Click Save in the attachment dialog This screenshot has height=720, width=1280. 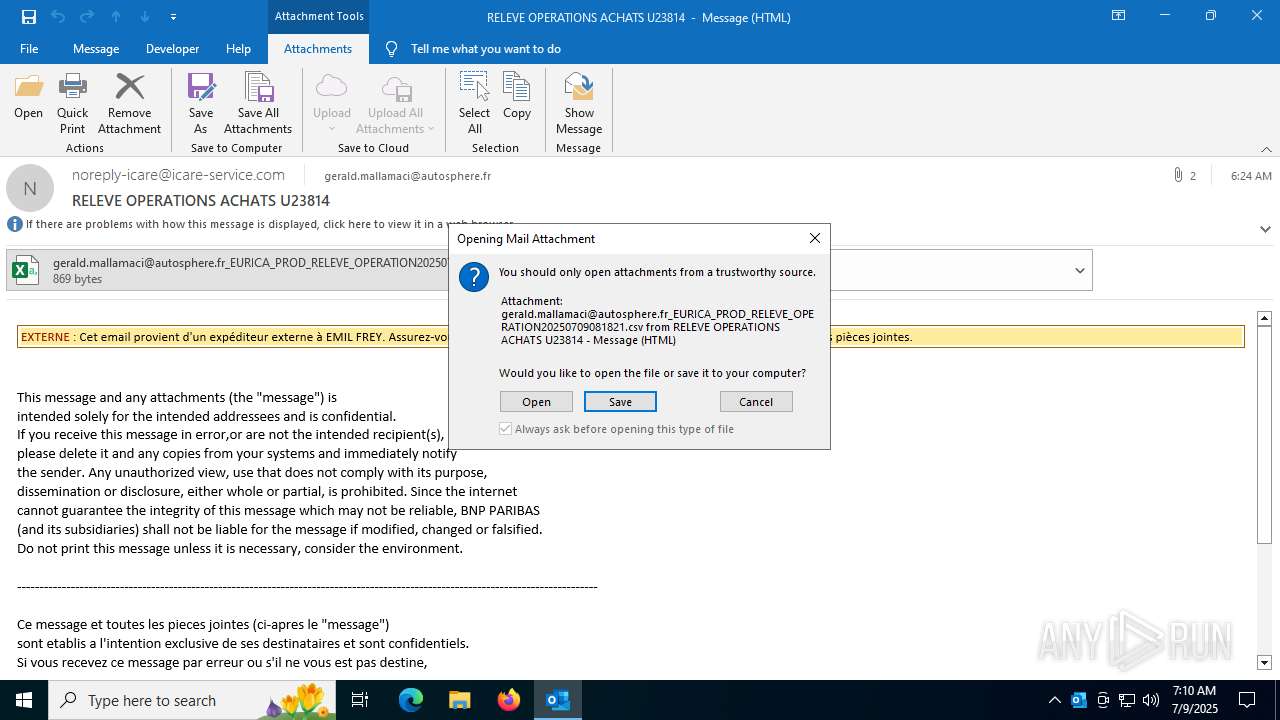[620, 402]
